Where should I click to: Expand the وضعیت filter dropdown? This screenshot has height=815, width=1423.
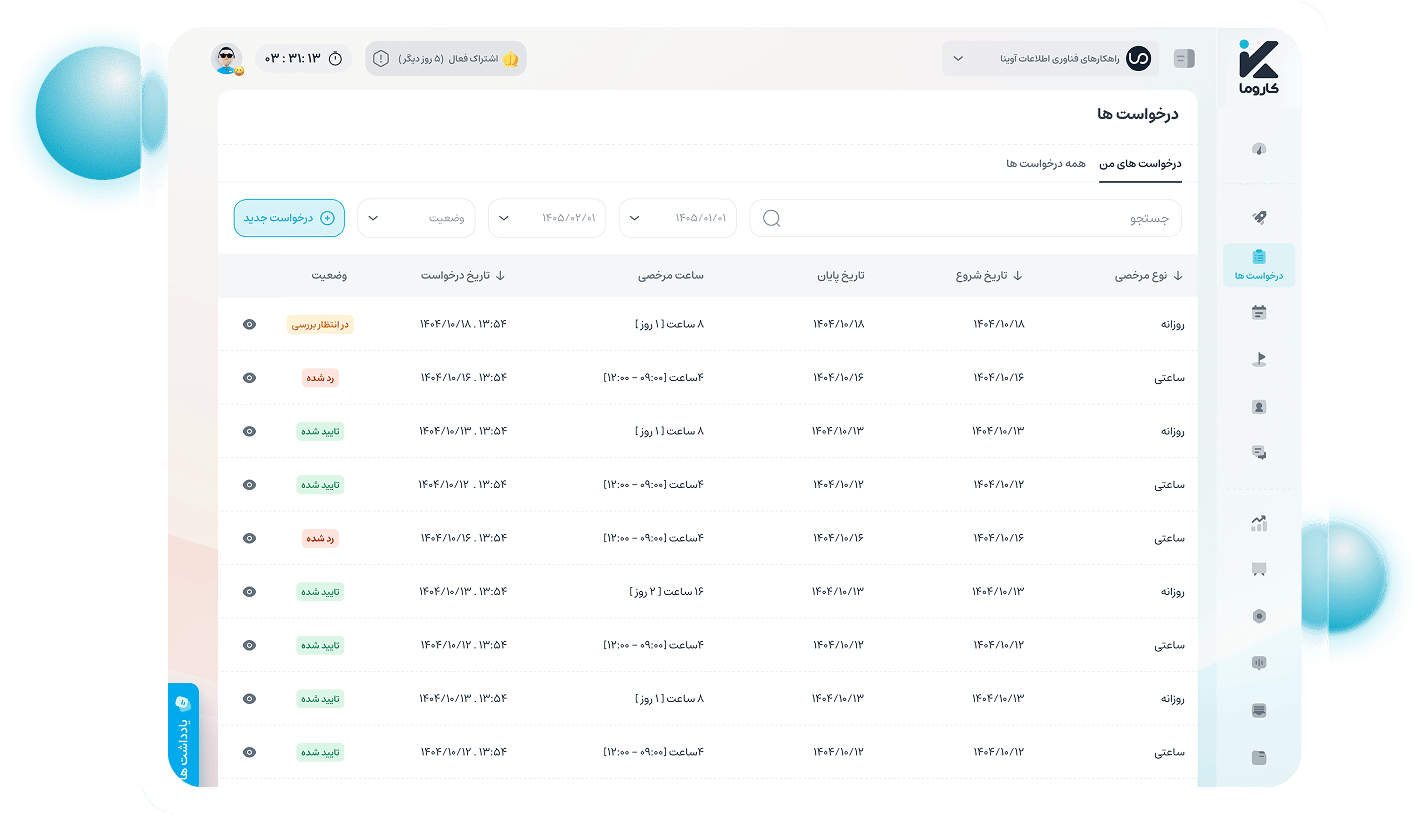[x=416, y=218]
